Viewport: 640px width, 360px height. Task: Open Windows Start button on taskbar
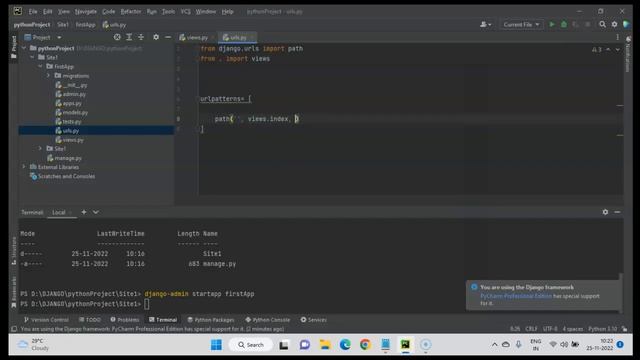click(216, 345)
